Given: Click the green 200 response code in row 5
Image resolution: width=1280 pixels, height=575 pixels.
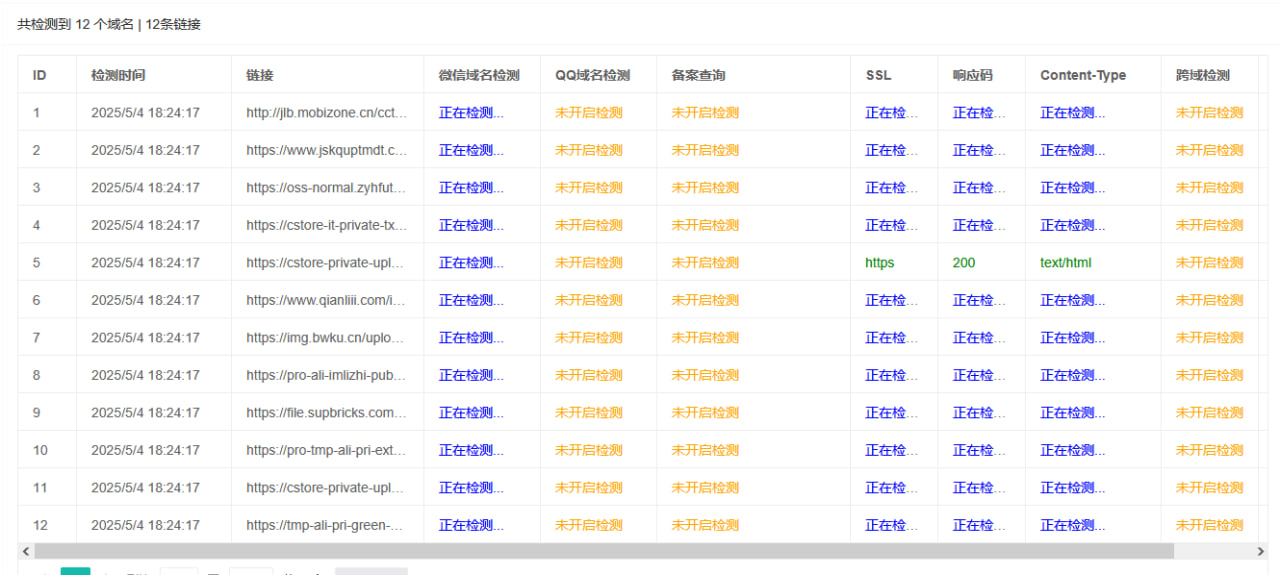Looking at the screenshot, I should point(963,263).
